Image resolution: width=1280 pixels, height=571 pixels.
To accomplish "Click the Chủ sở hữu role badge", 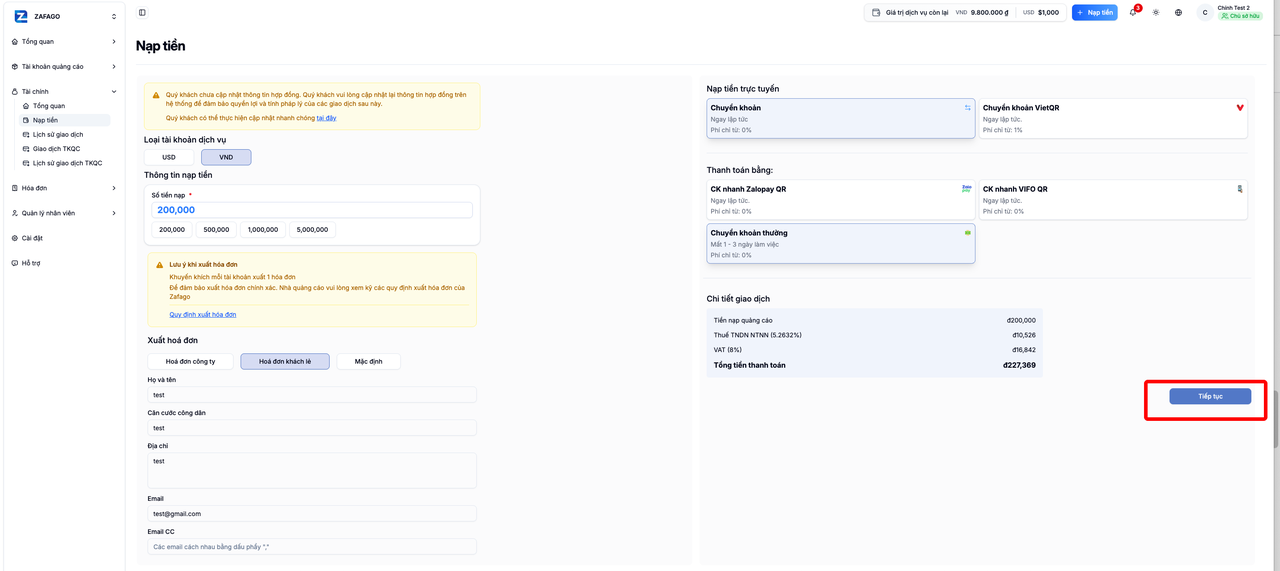I will [1240, 17].
